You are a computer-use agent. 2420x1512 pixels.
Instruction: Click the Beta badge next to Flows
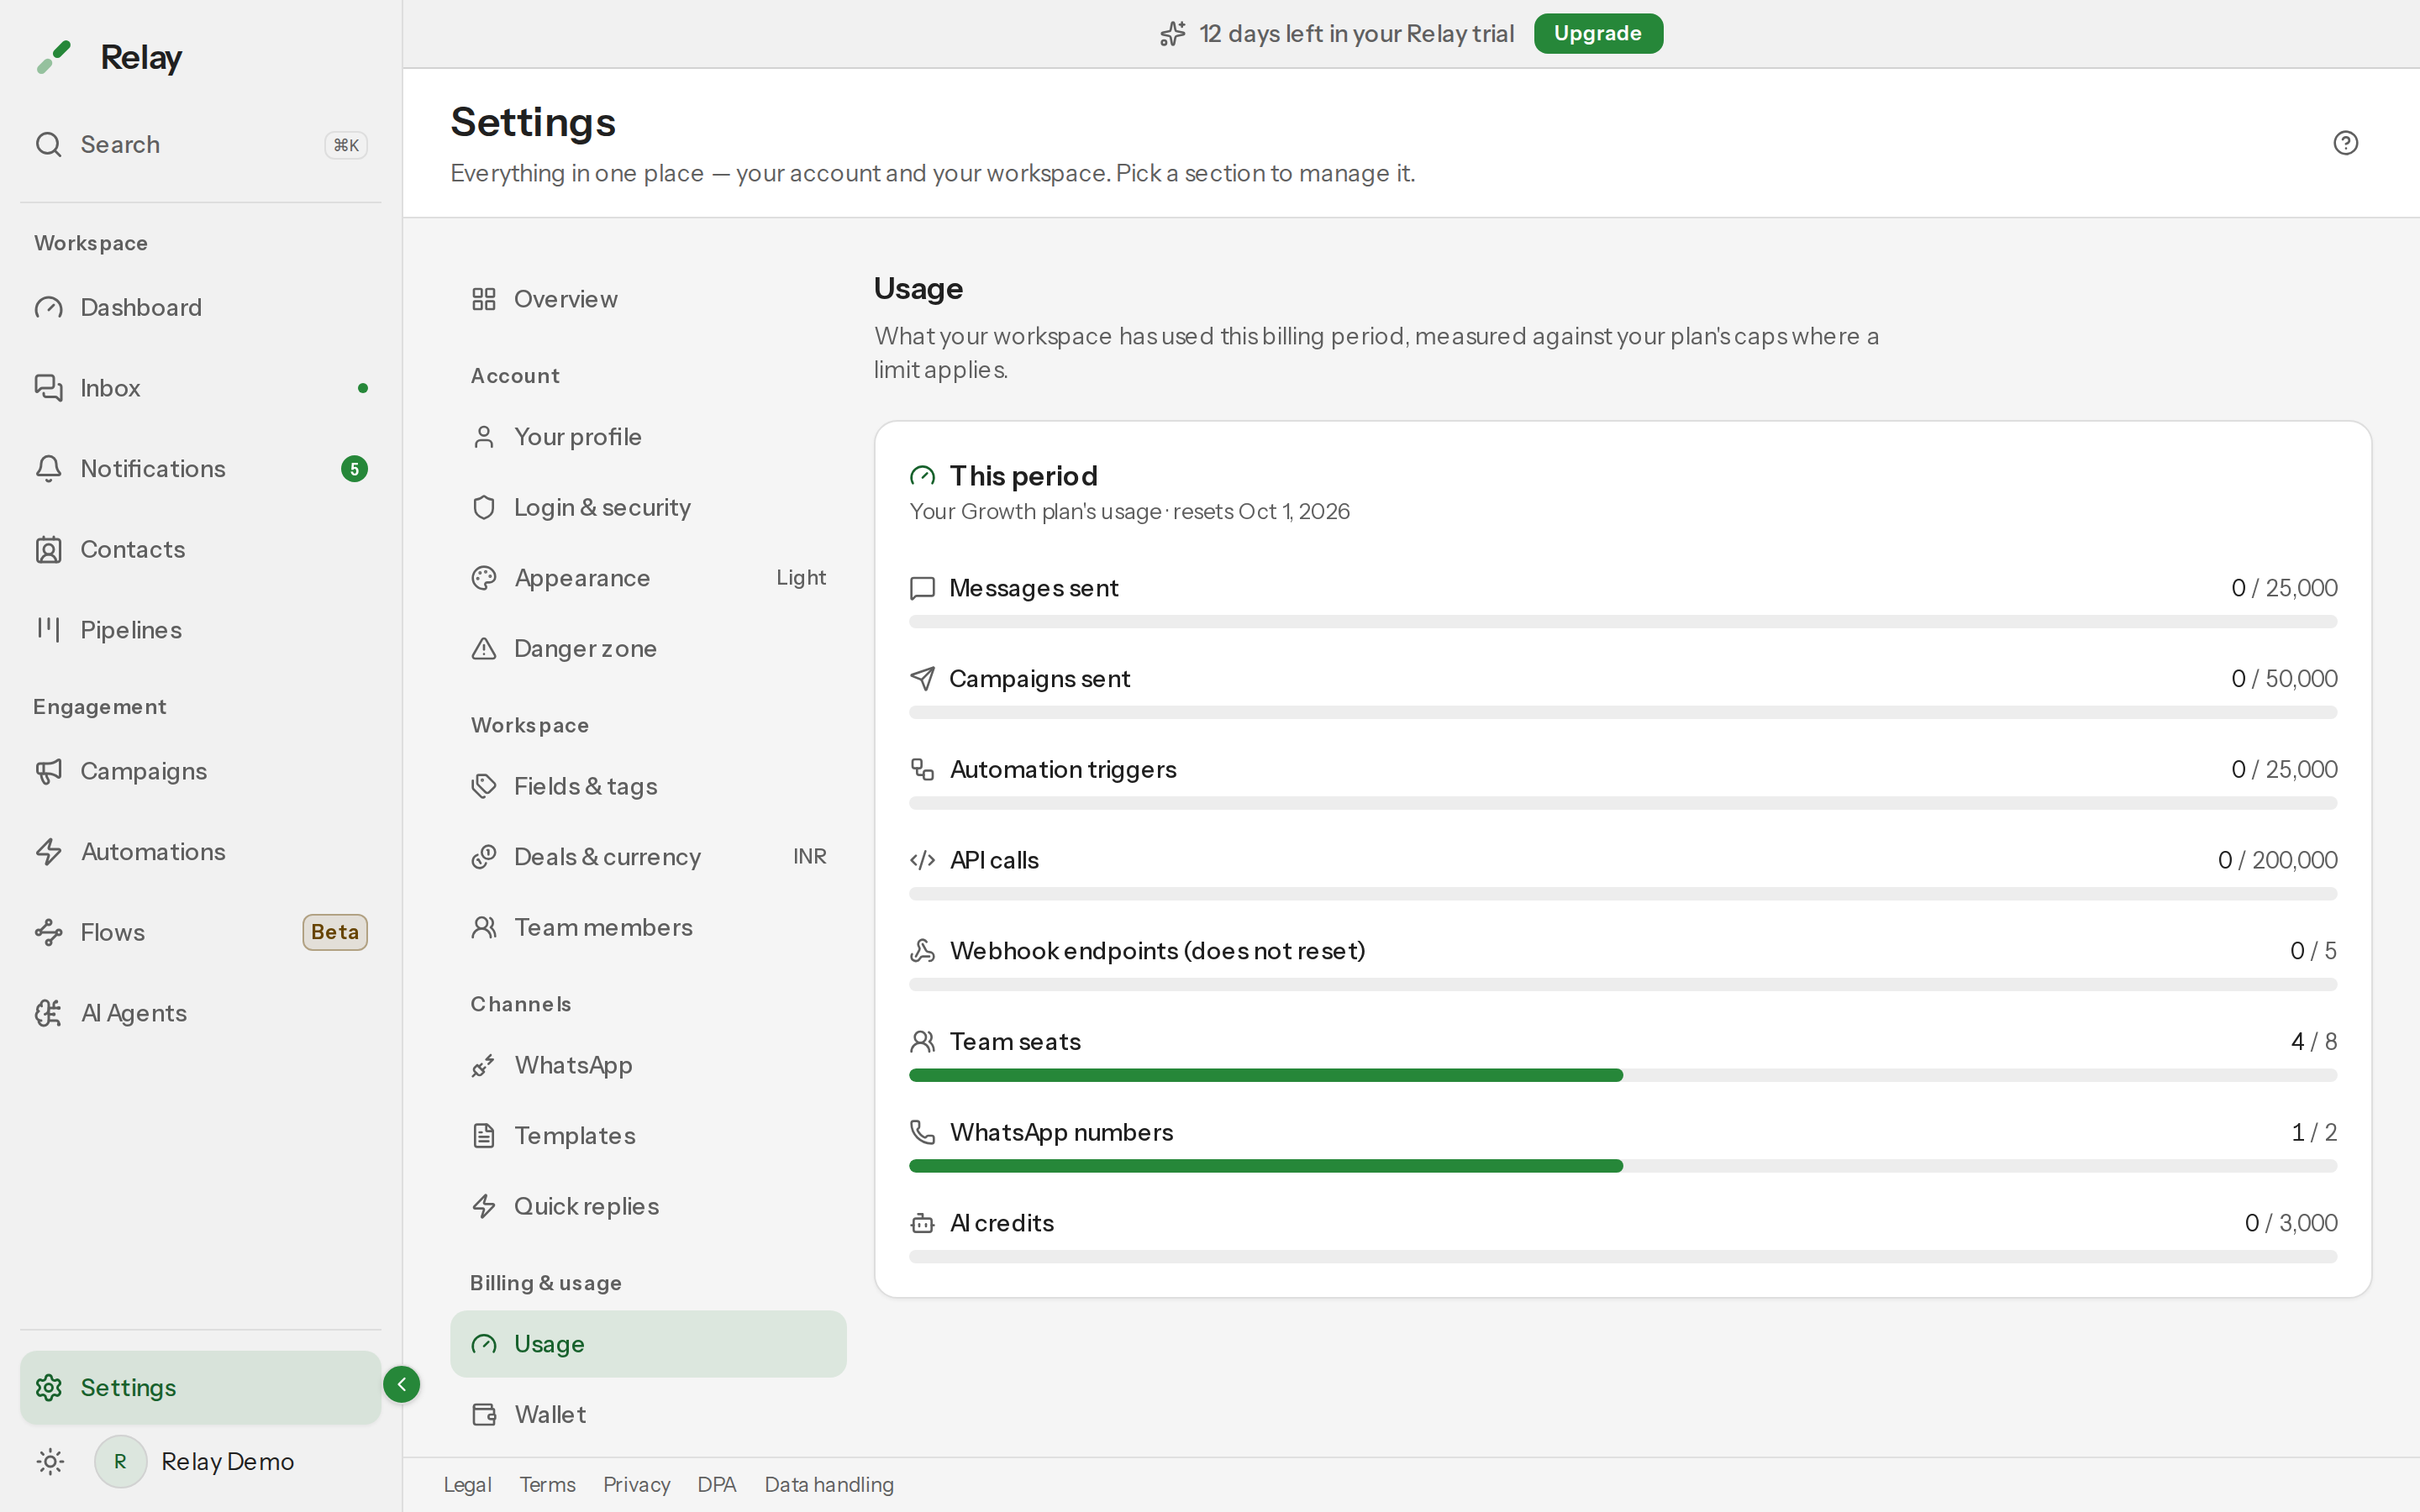click(335, 932)
